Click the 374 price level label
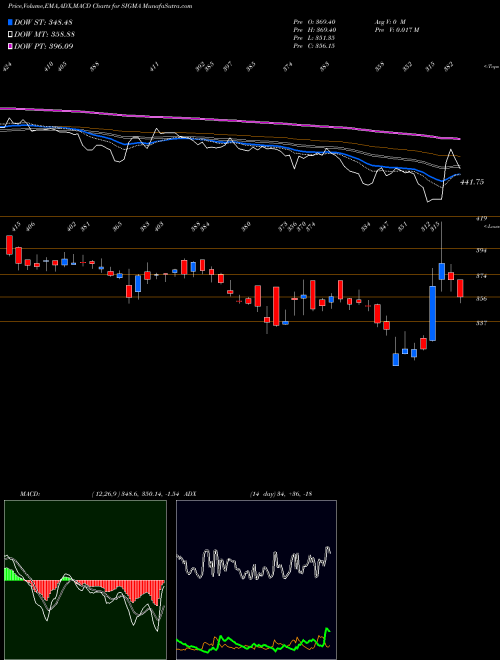The height and width of the screenshot is (660, 500). click(x=481, y=276)
